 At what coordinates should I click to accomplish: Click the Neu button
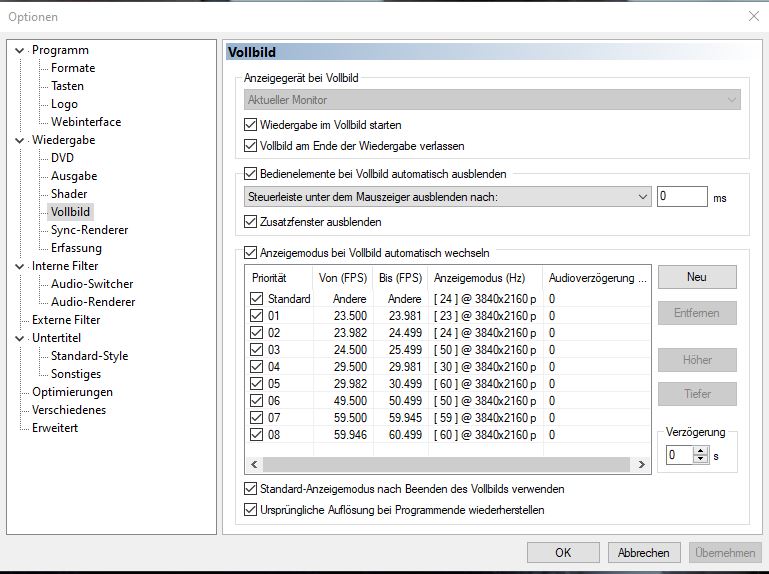tap(697, 277)
